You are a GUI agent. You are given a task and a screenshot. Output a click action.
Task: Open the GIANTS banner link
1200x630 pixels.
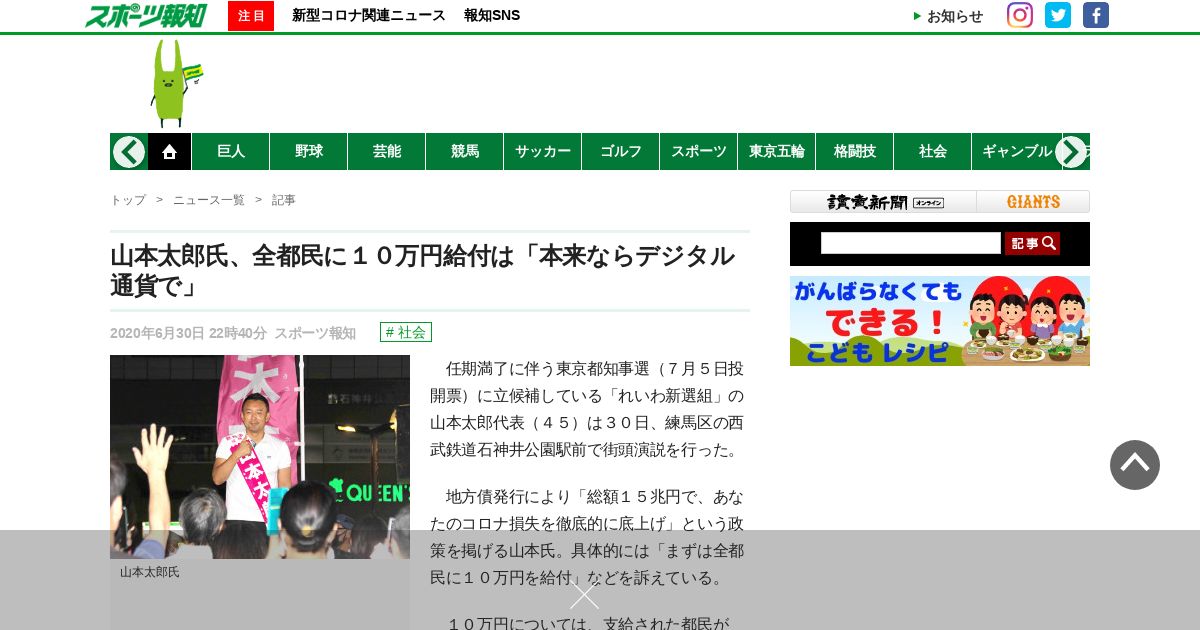1033,202
